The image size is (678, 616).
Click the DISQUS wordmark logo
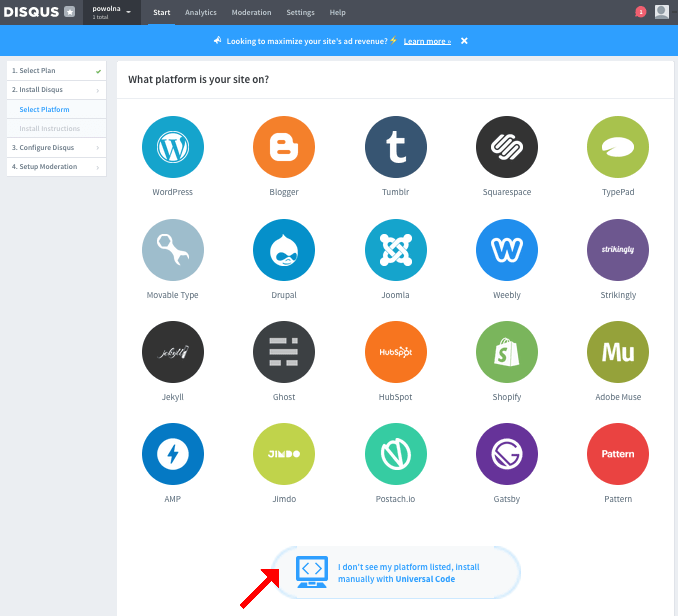click(x=31, y=12)
